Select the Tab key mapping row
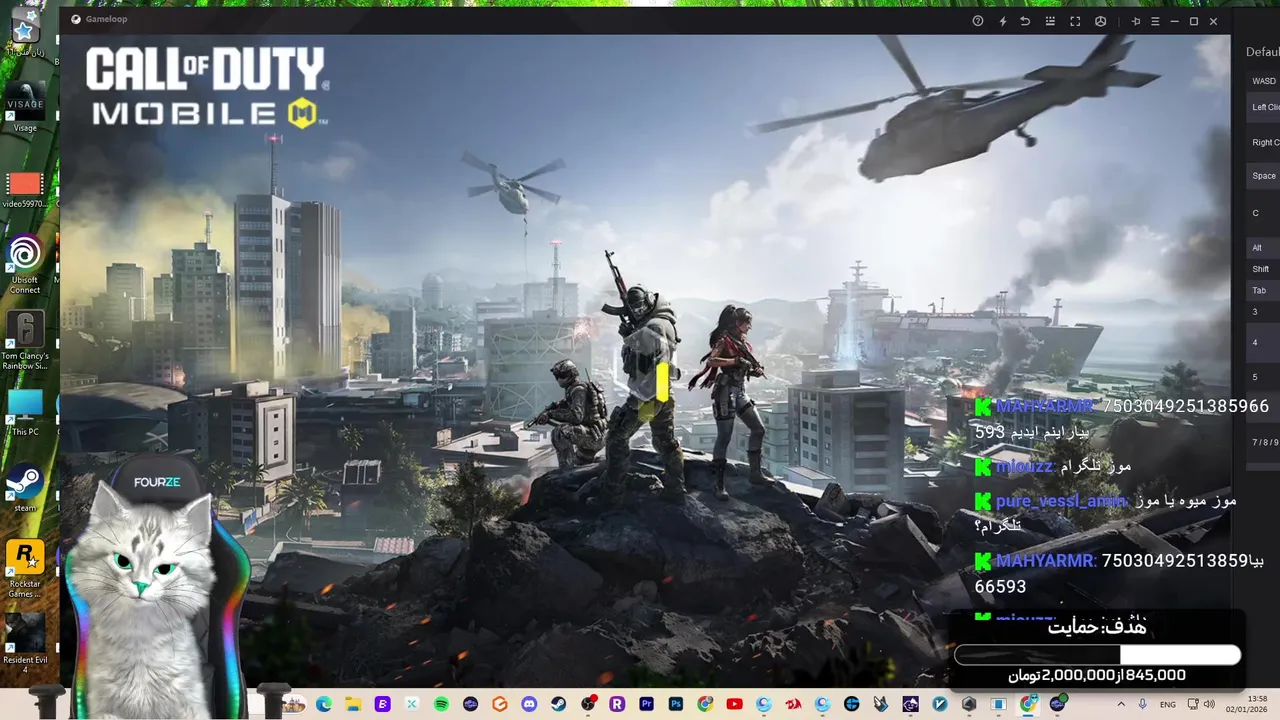Screen dimensions: 1280x720 tap(1263, 291)
